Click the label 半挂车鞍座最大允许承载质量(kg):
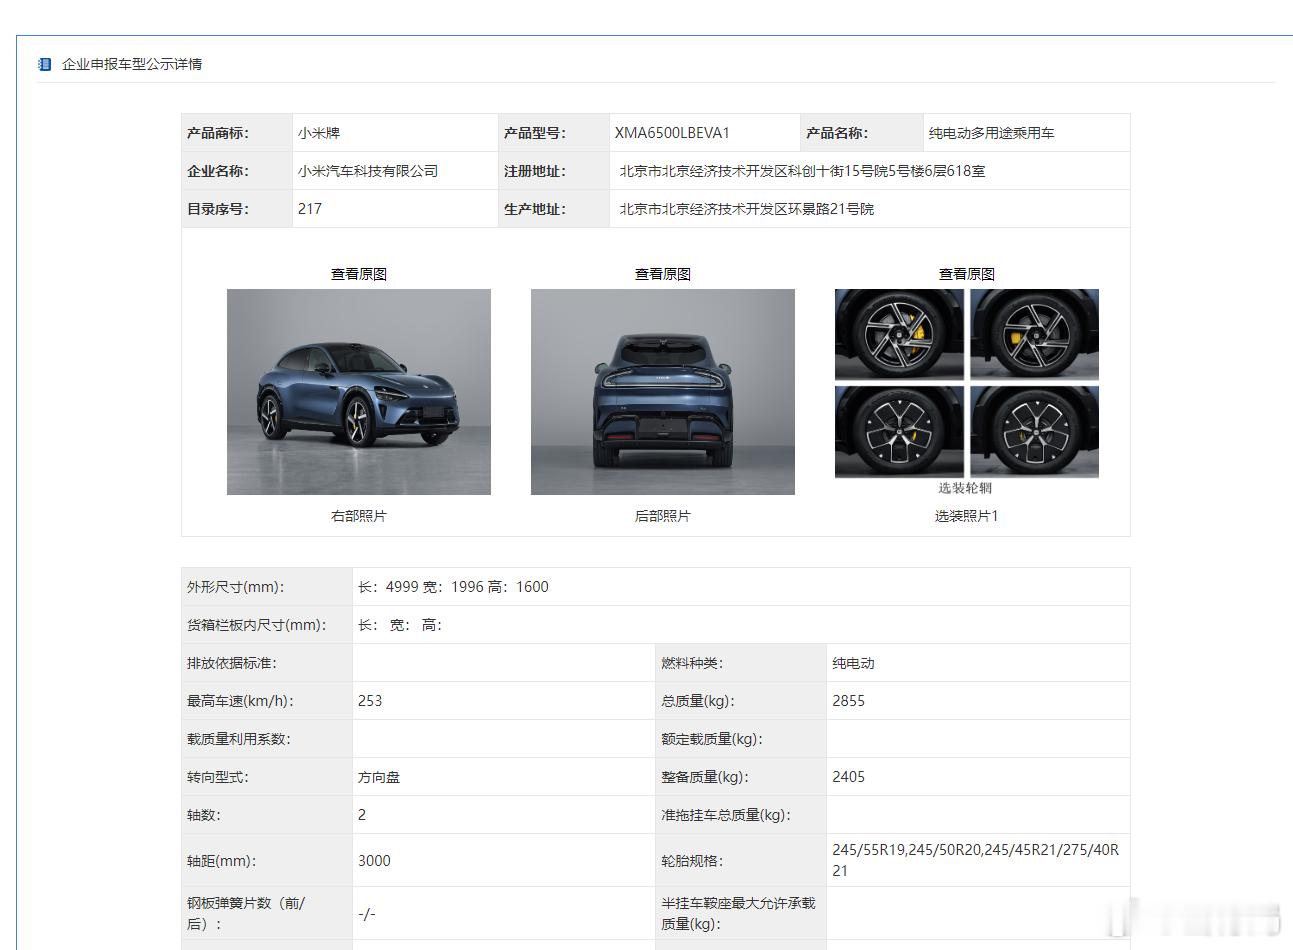The height and width of the screenshot is (950, 1293). [738, 913]
